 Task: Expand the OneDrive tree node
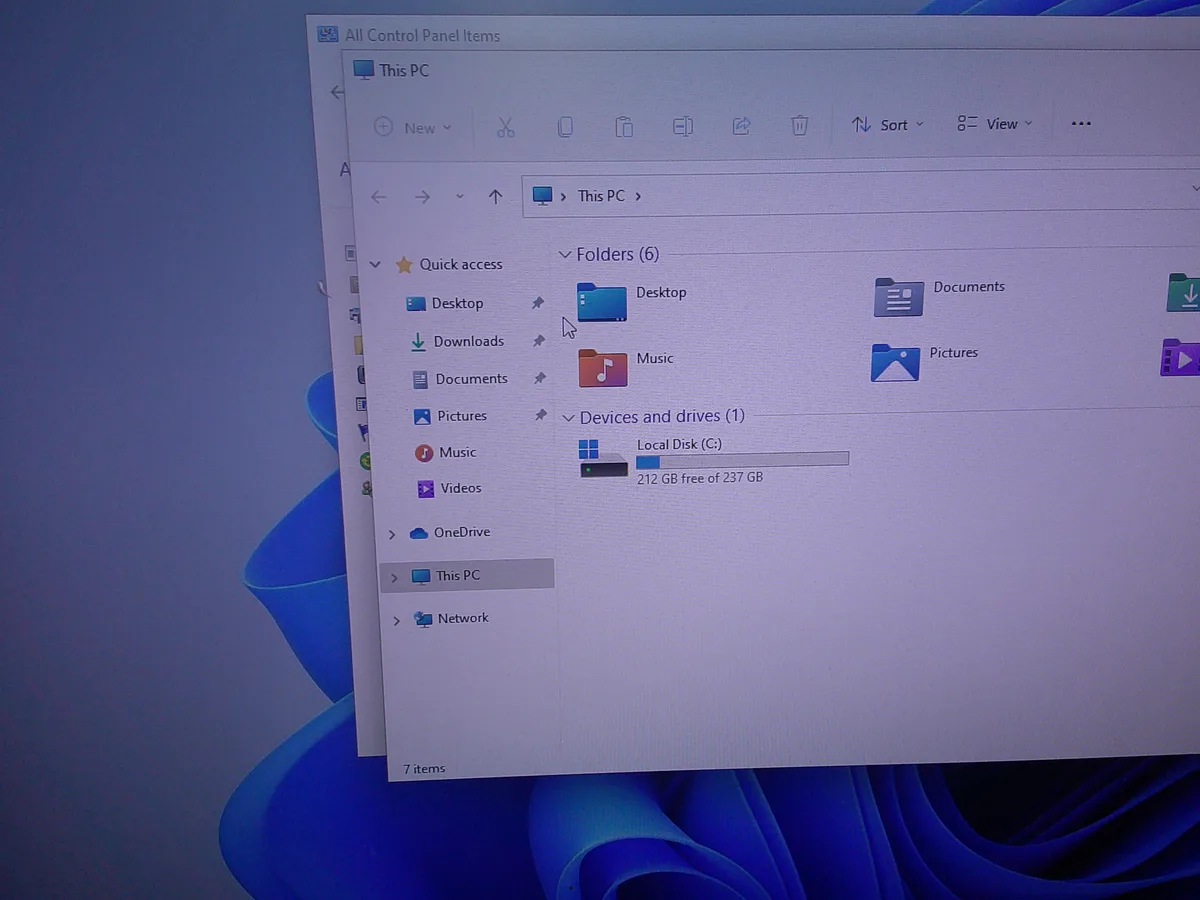coord(392,534)
